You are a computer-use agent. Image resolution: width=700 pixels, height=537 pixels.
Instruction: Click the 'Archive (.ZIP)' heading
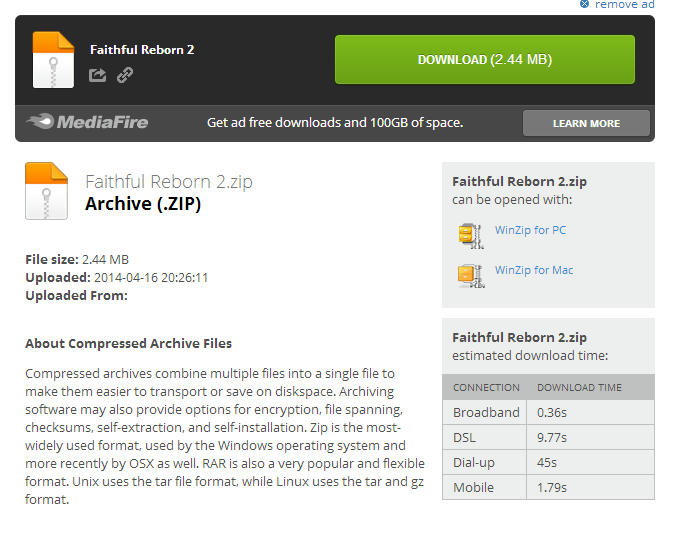(x=143, y=204)
